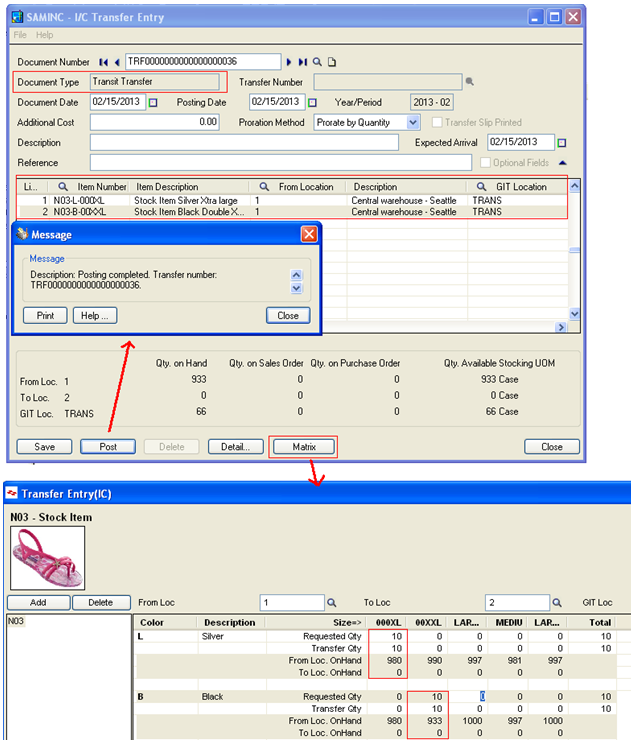Click Black Requested Qty 00XXL cell
The image size is (631, 746).
point(428,697)
